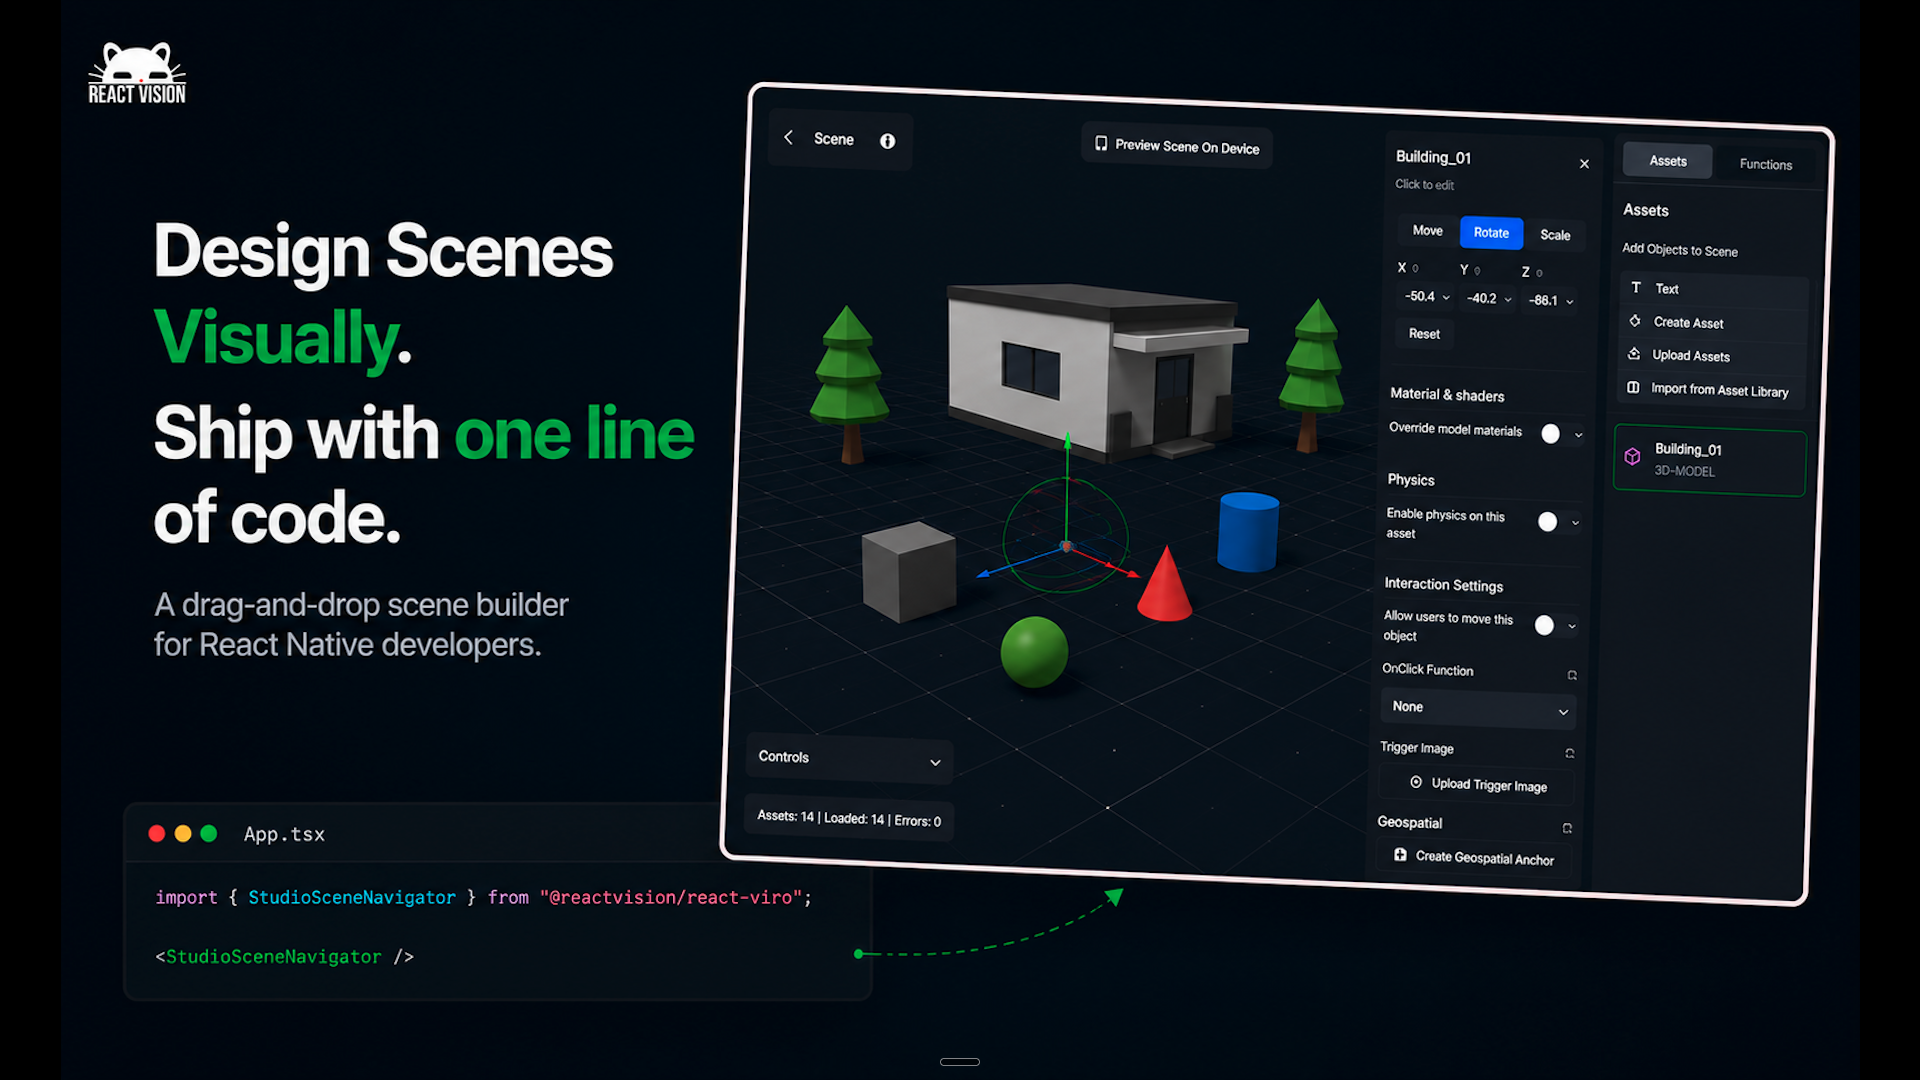Image resolution: width=1920 pixels, height=1080 pixels.
Task: Toggle Enable physics on this asset
Action: [x=1547, y=521]
